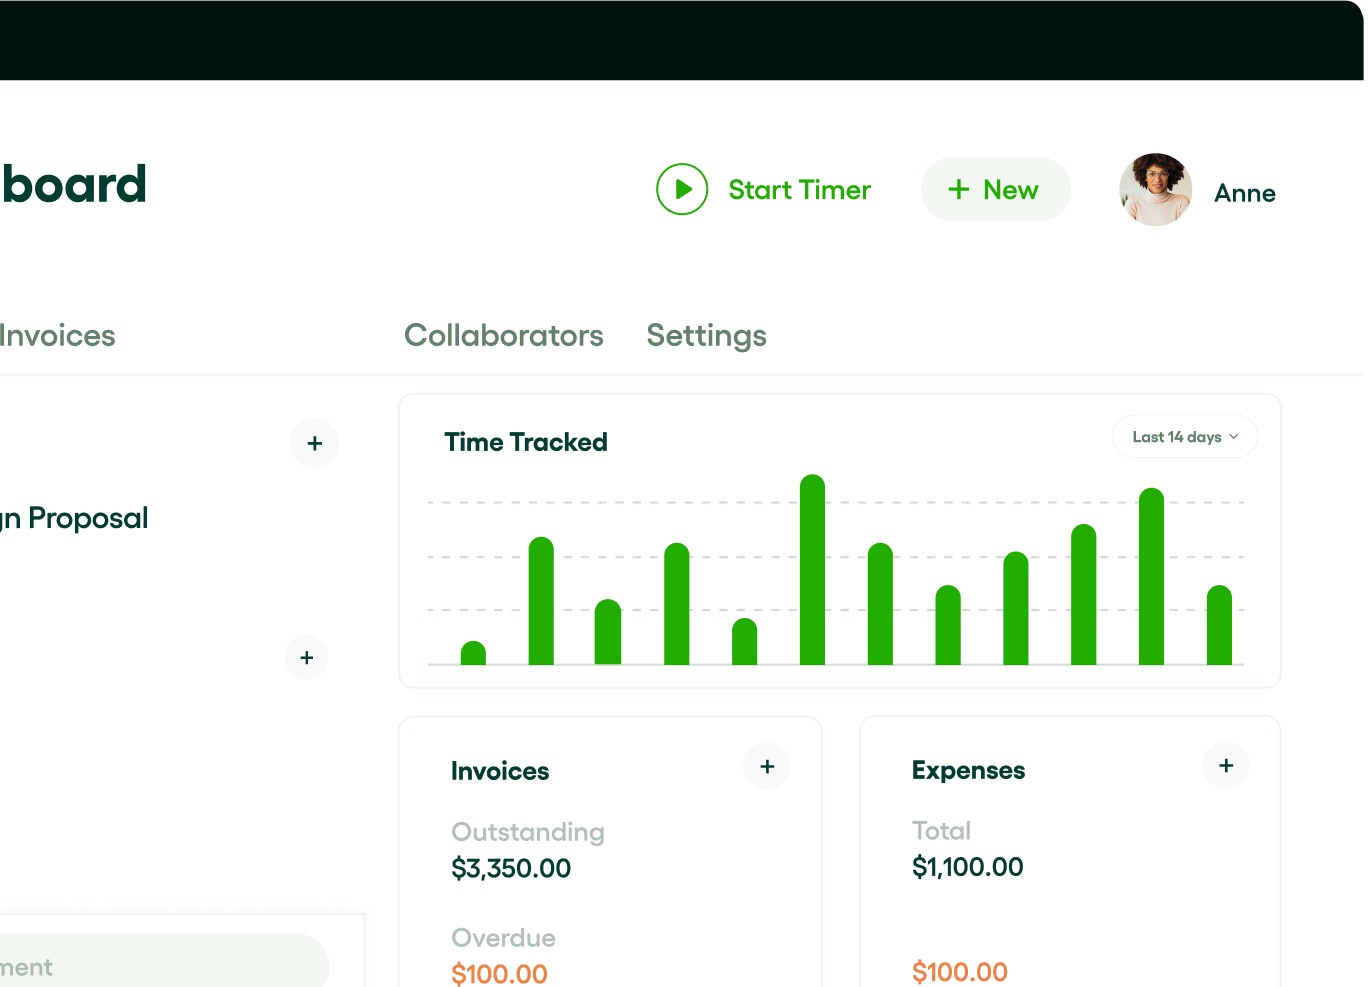This screenshot has width=1368, height=987.
Task: Open the Last 14 days time range dropdown
Action: click(x=1184, y=437)
